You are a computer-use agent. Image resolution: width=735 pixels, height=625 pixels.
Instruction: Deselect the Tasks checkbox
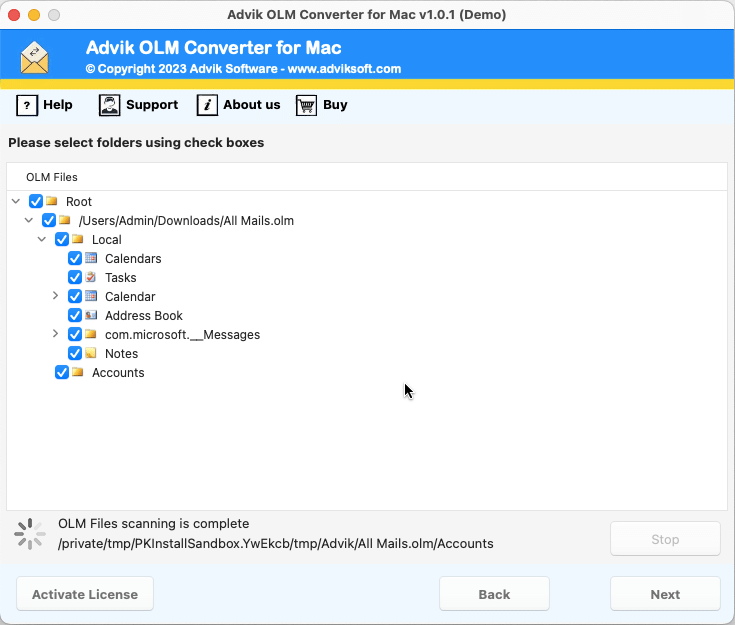point(75,278)
